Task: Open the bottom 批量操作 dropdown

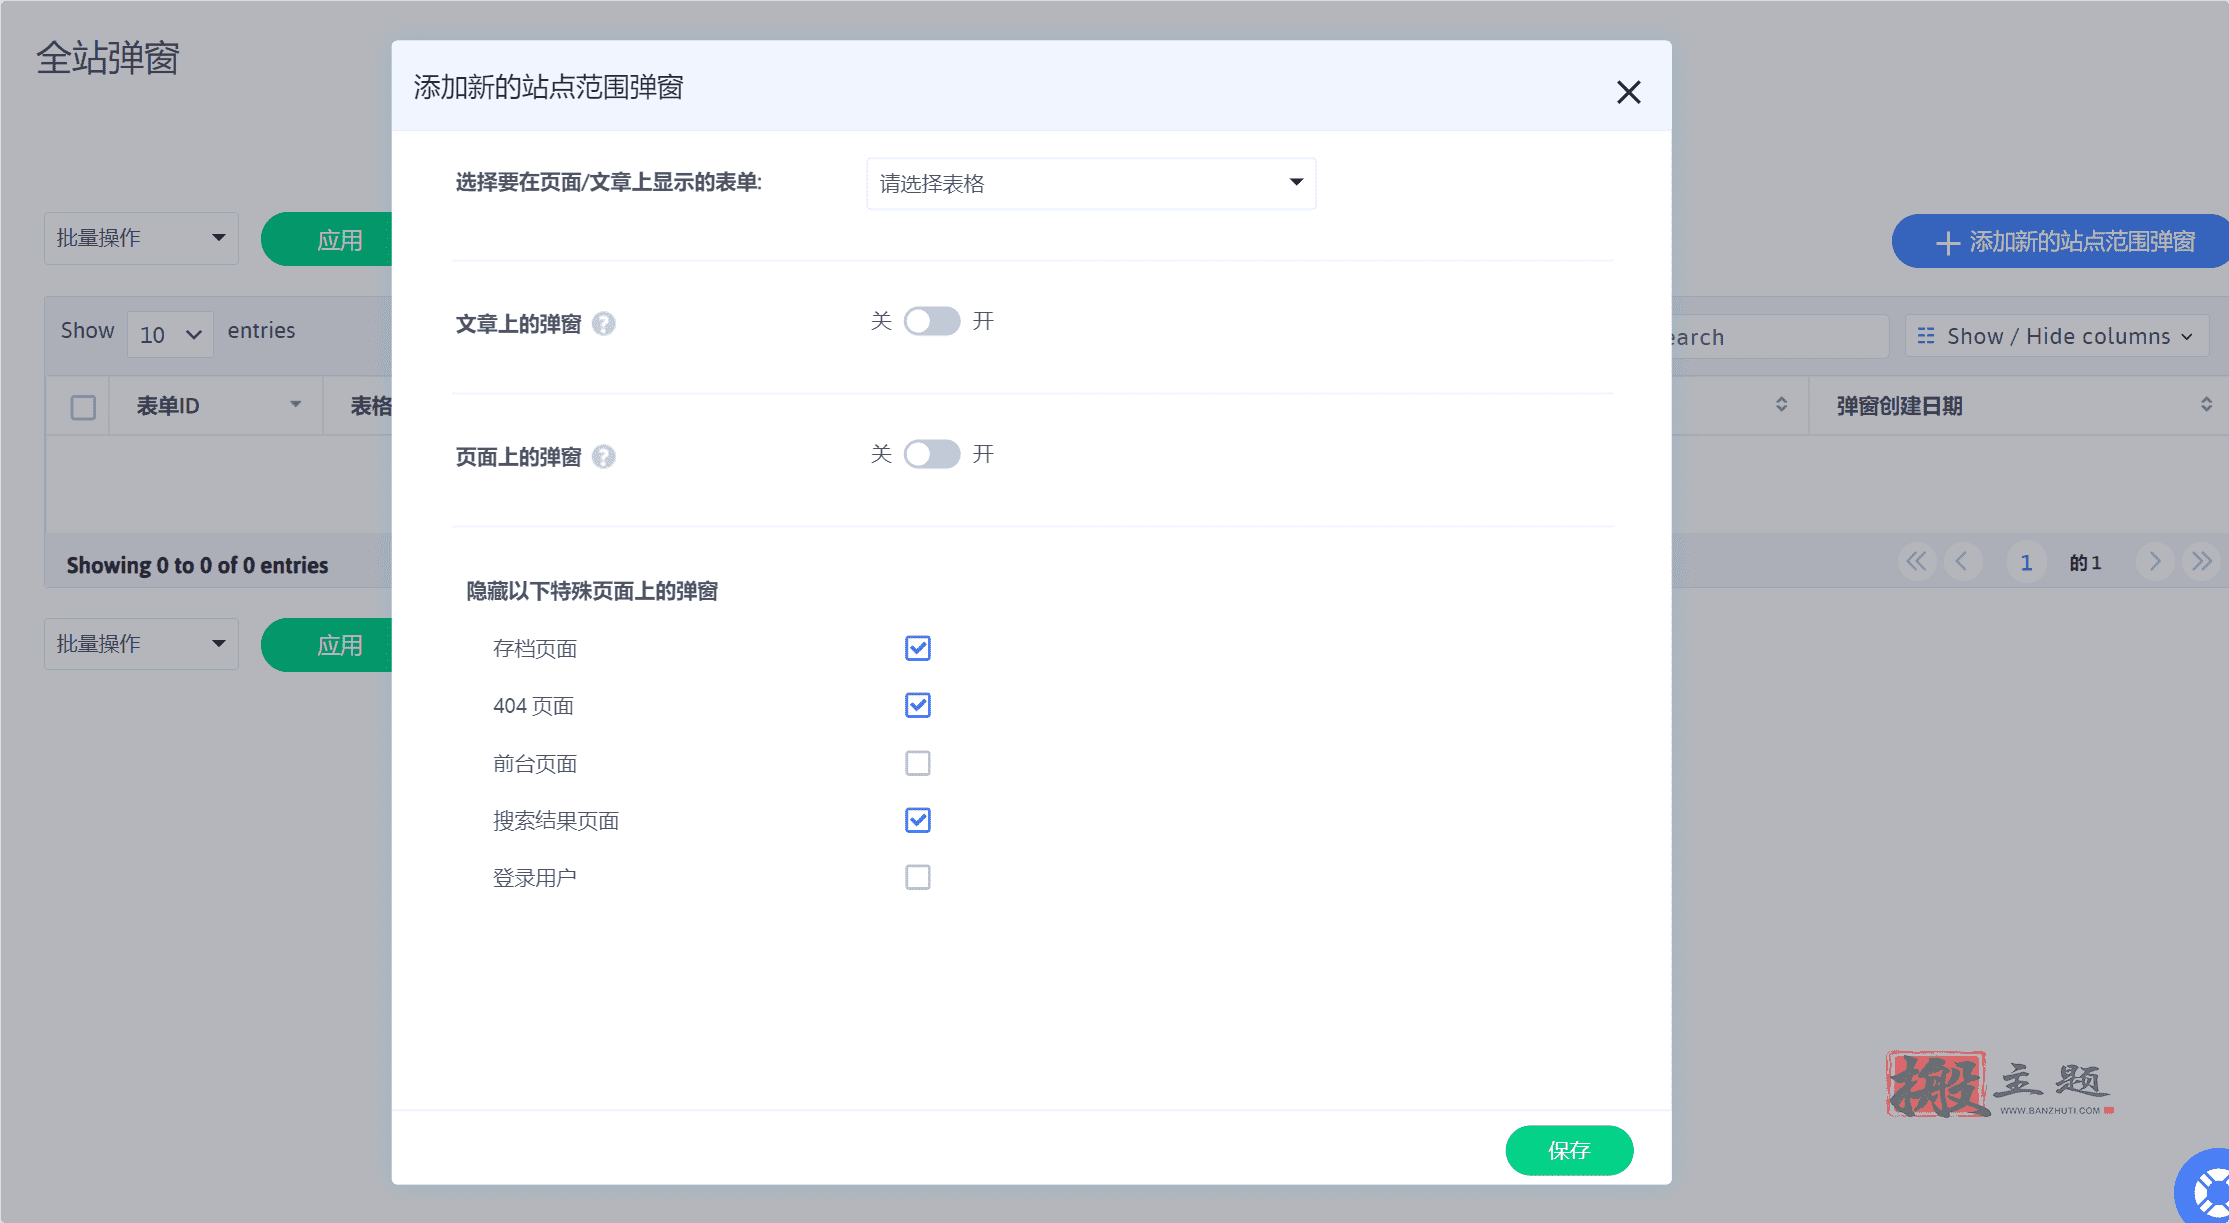Action: click(141, 644)
